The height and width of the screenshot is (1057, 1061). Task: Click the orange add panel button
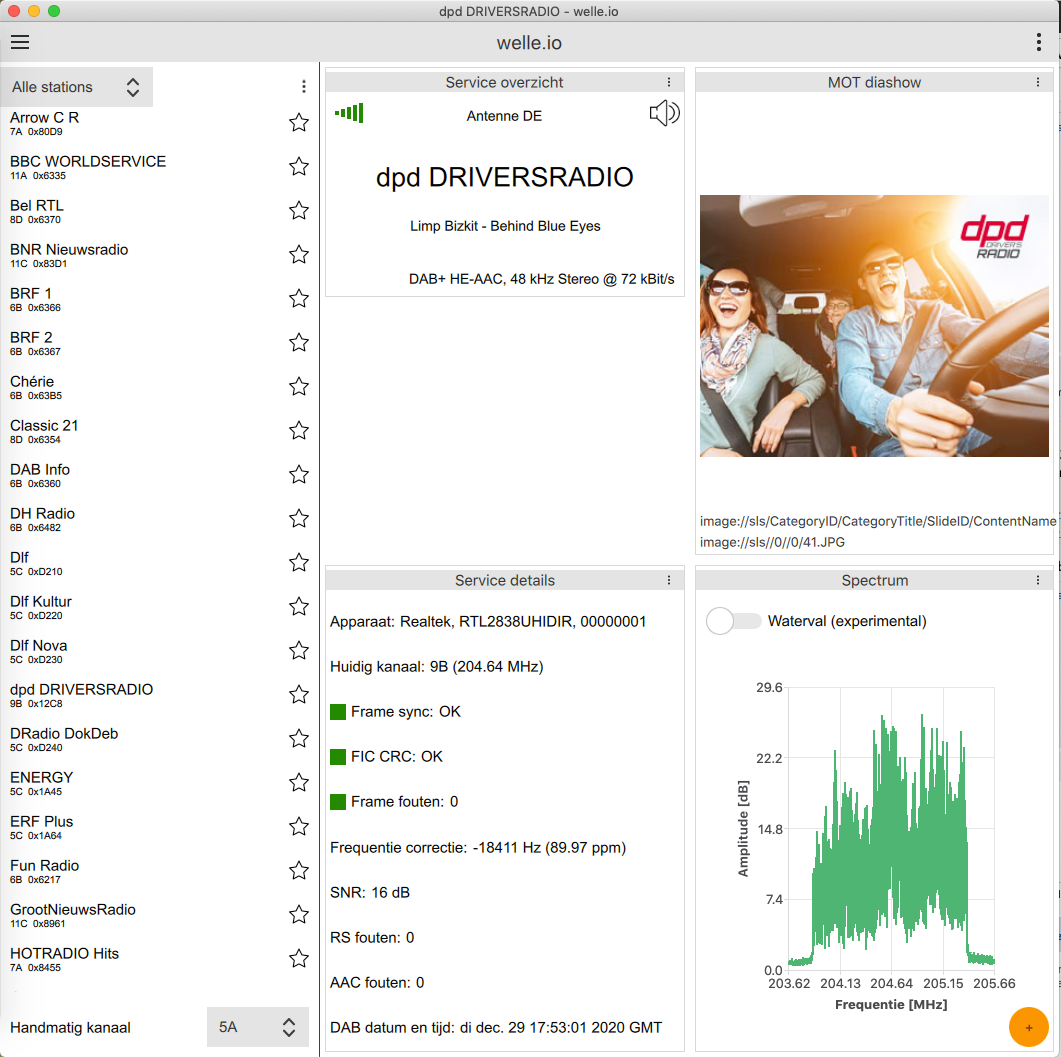point(1029,1027)
